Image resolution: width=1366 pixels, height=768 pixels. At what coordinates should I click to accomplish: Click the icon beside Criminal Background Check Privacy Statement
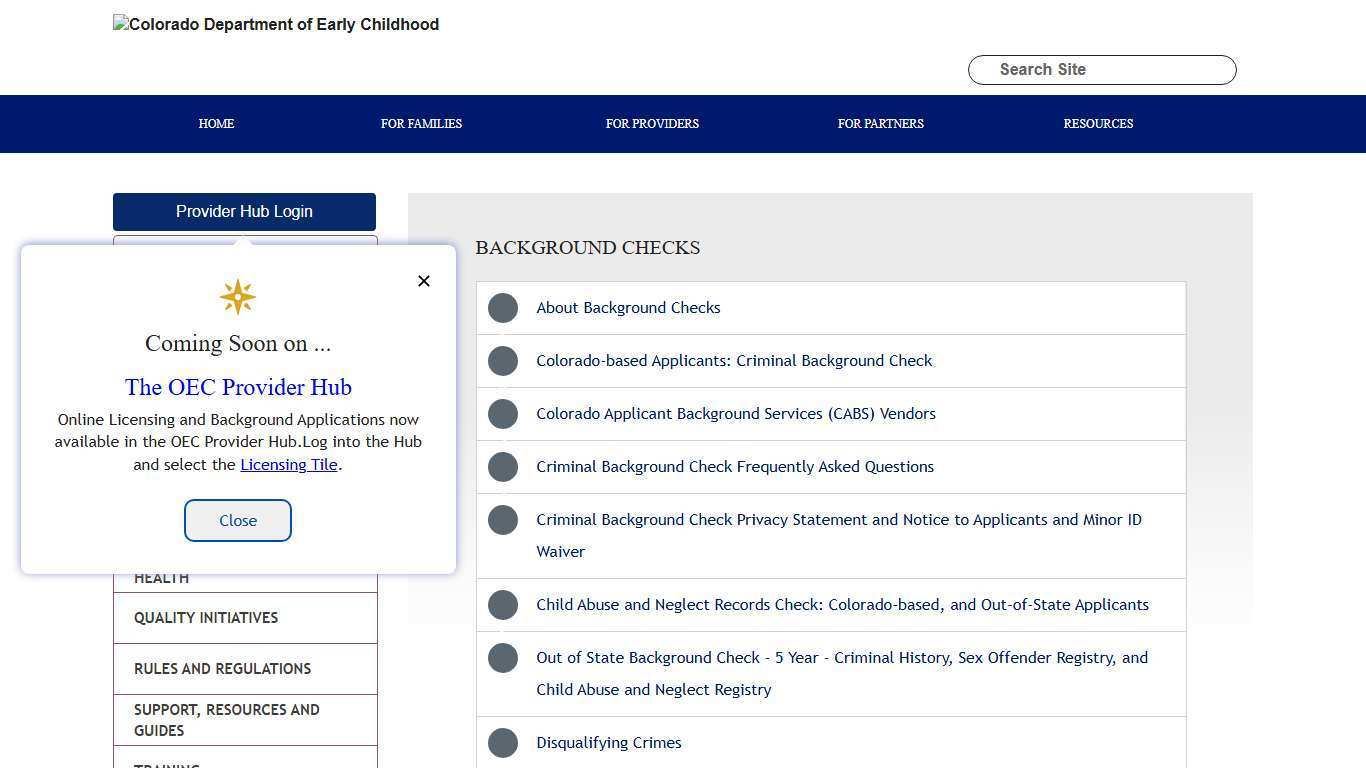pos(502,519)
